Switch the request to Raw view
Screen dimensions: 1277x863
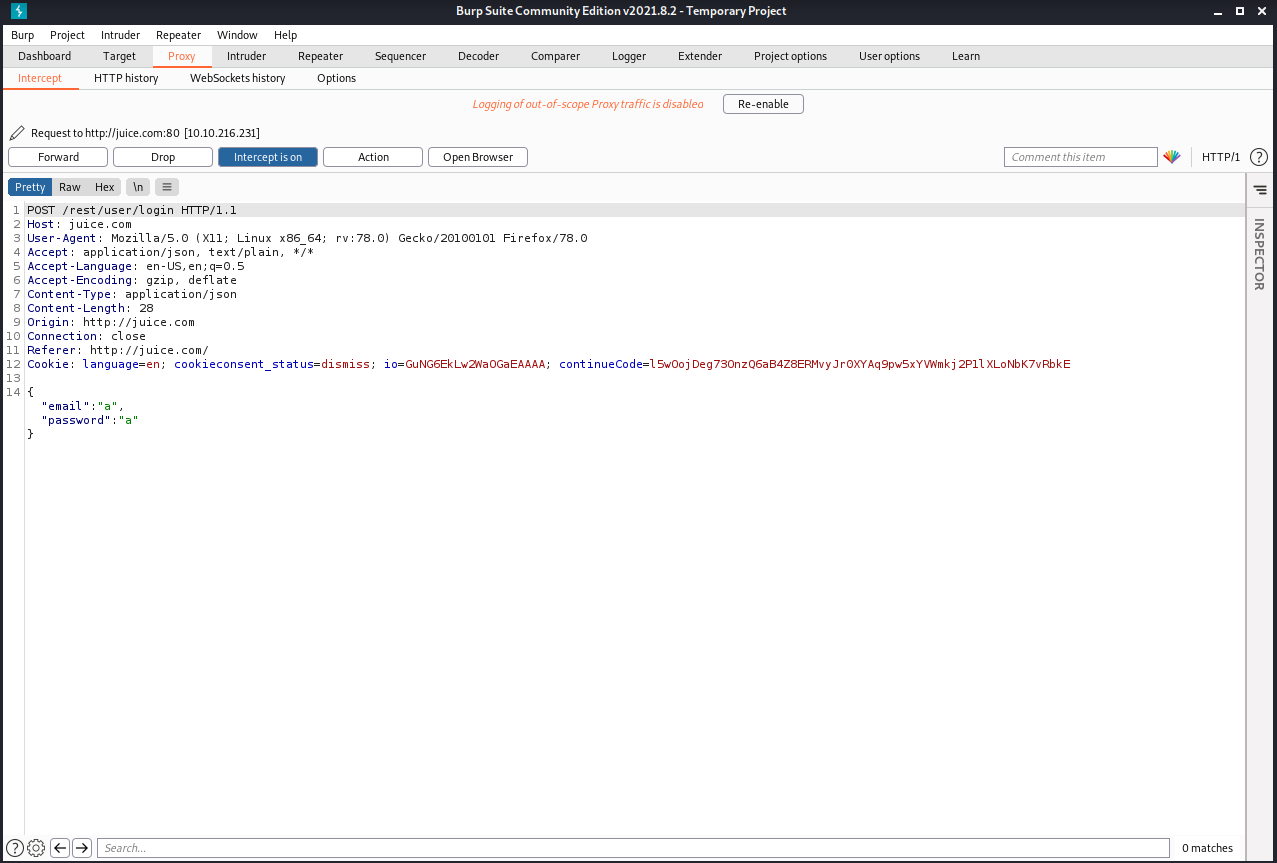pyautogui.click(x=70, y=187)
